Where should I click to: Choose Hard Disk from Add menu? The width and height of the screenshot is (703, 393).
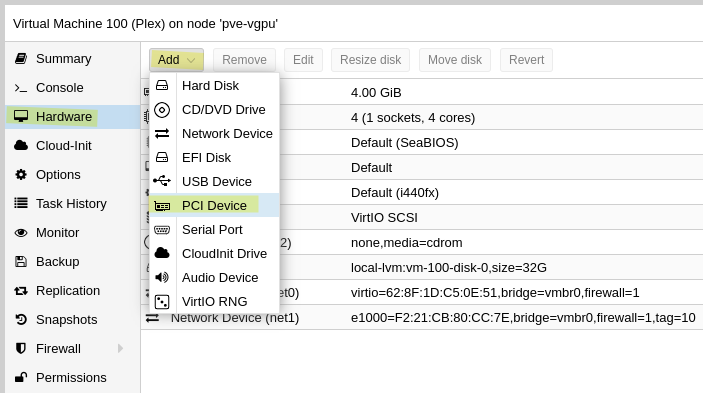coord(214,86)
